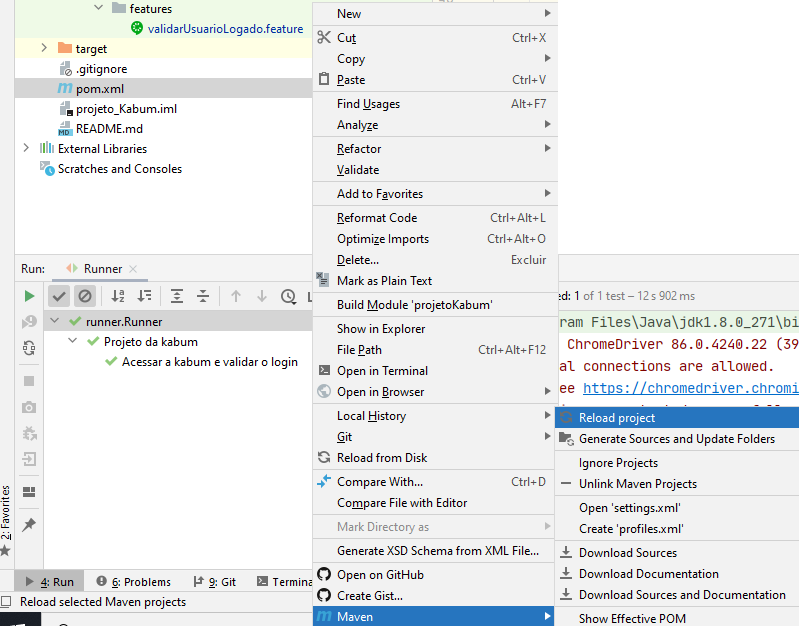The height and width of the screenshot is (626, 799).
Task: Choose Create Gist...
Action: coord(434,595)
